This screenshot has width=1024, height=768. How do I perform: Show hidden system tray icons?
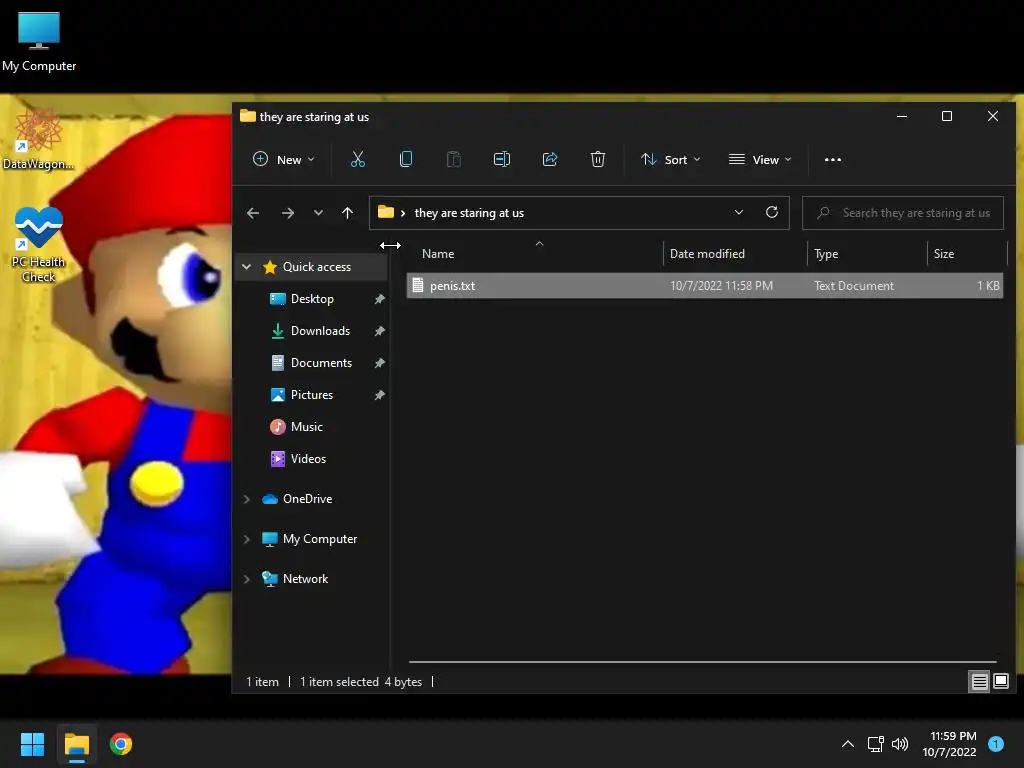pyautogui.click(x=848, y=744)
